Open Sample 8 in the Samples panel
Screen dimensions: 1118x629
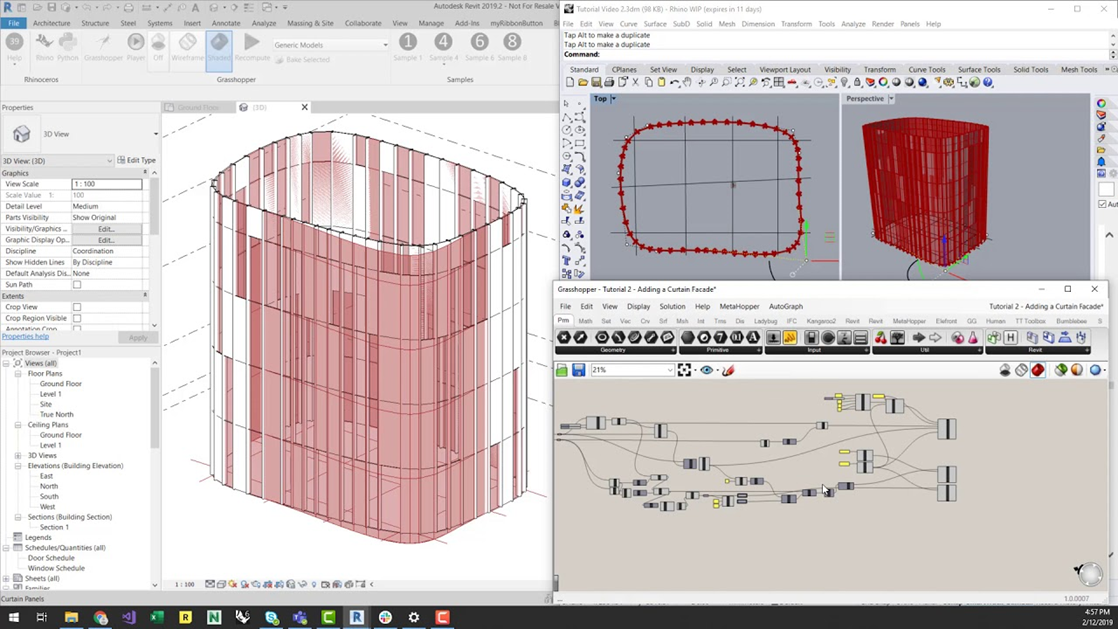[x=512, y=47]
